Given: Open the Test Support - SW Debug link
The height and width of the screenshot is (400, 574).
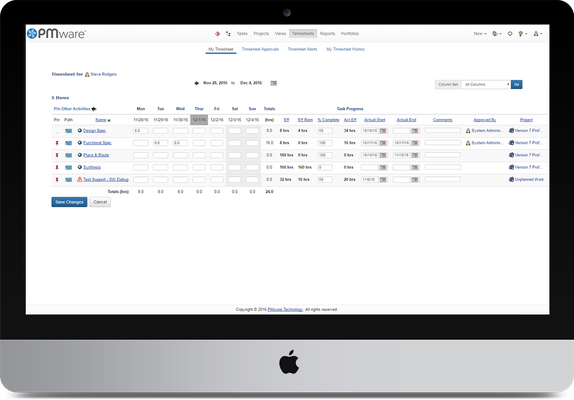Looking at the screenshot, I should click(x=106, y=180).
